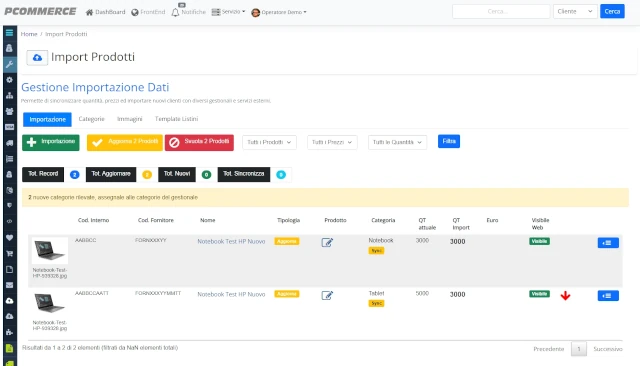Open the truck shipping sidebar icon

9,143
